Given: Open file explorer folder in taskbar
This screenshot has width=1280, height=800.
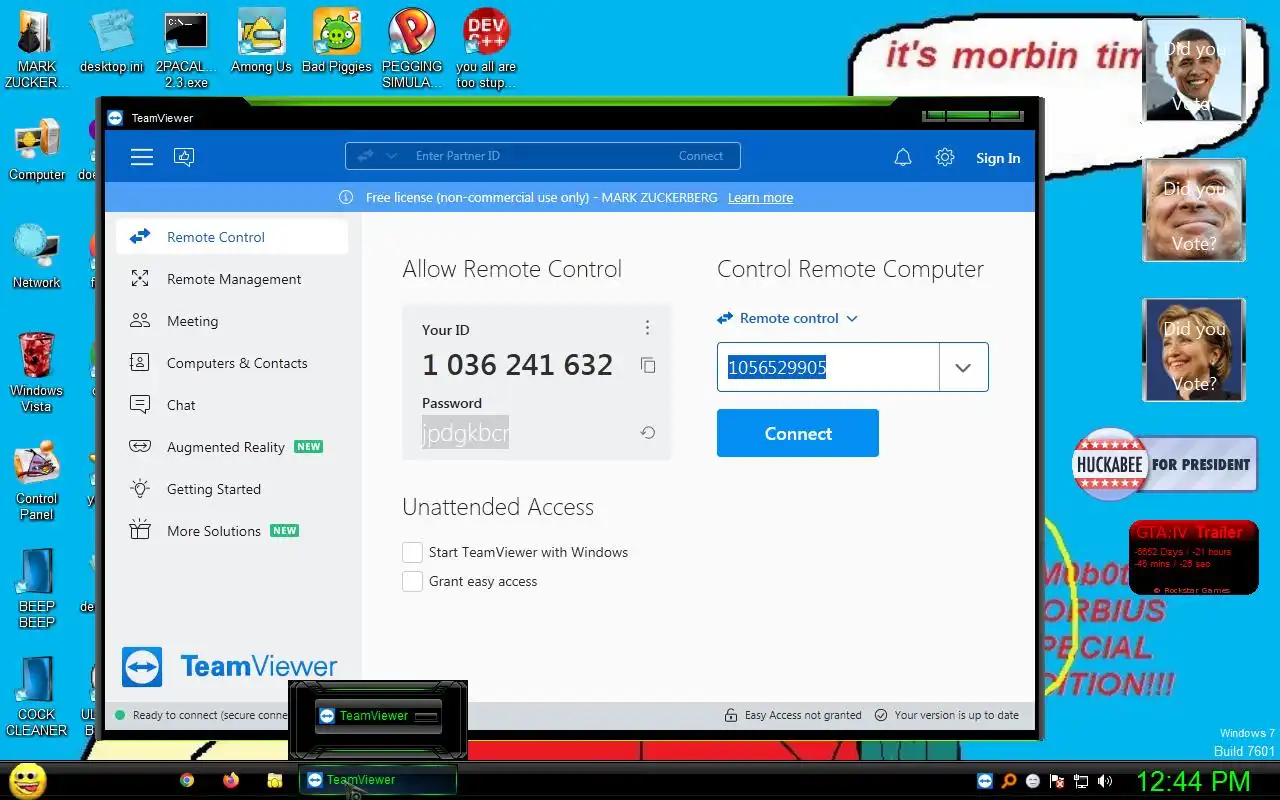Looking at the screenshot, I should tap(275, 780).
